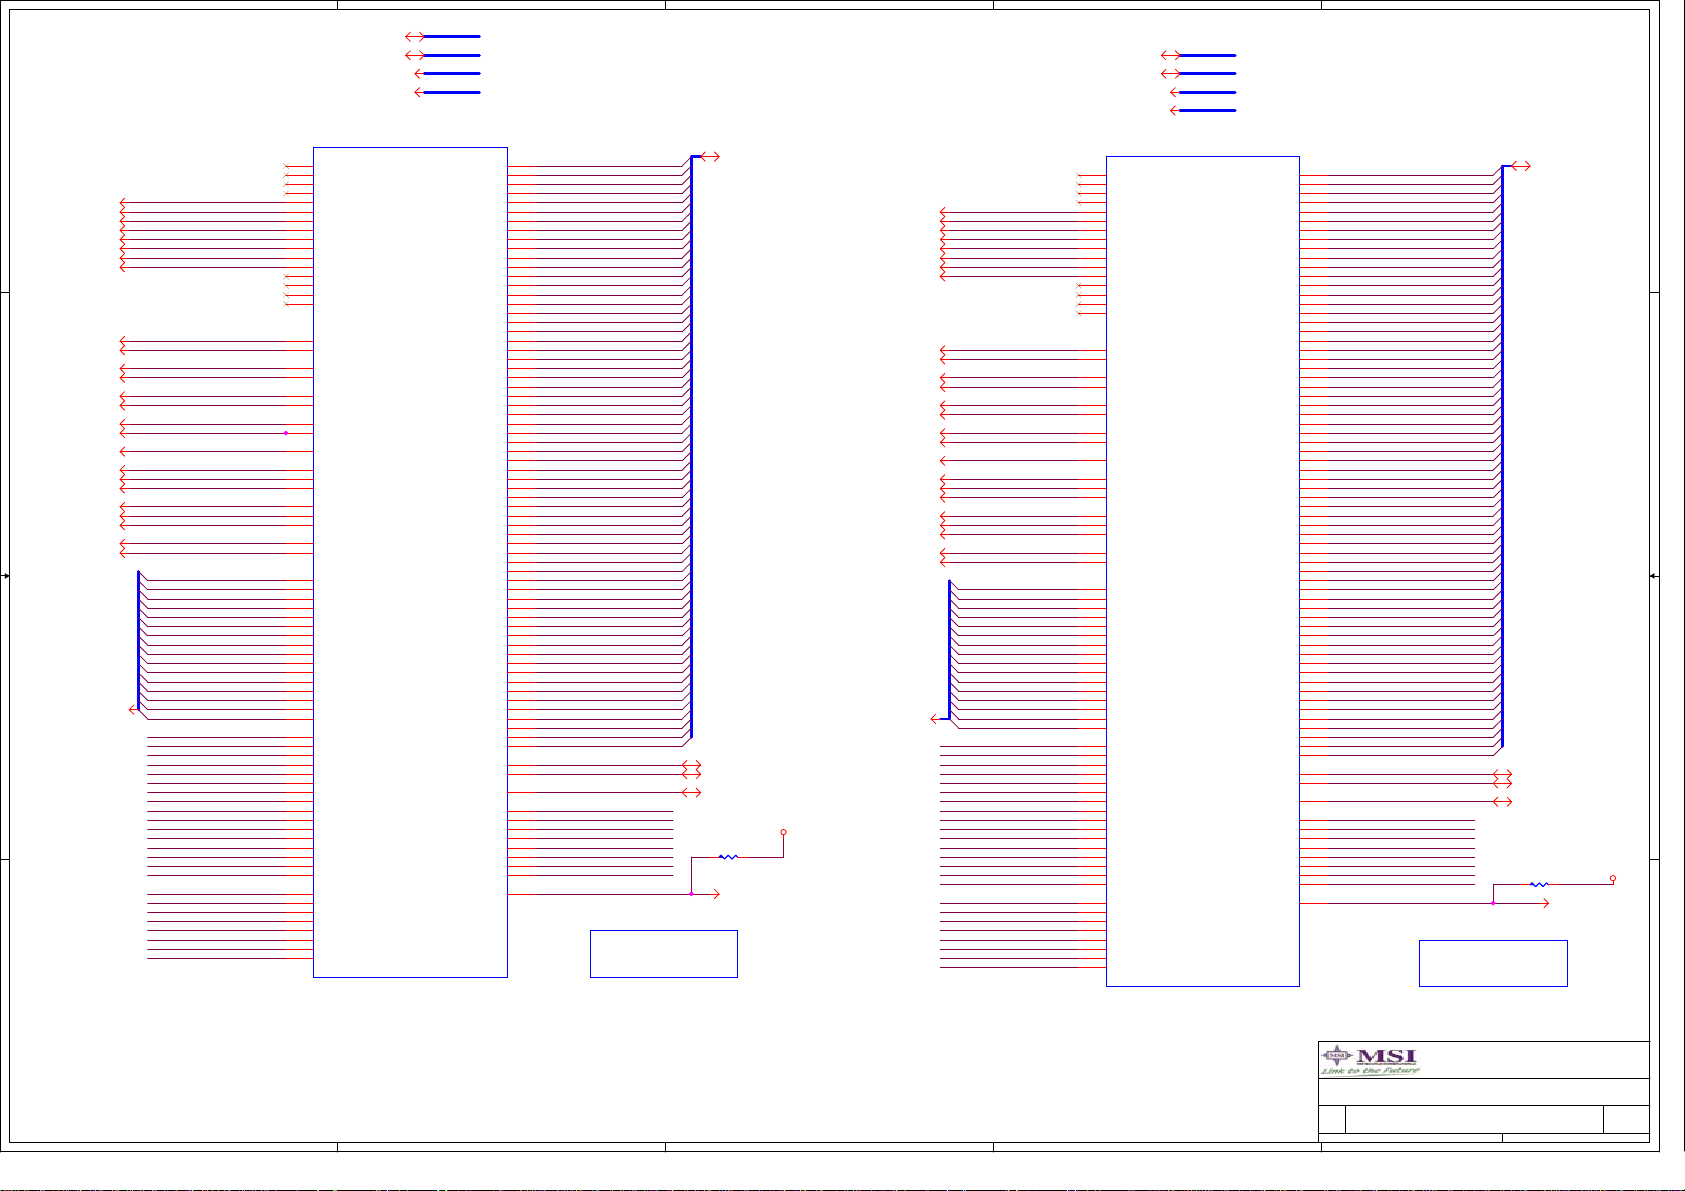The height and width of the screenshot is (1191, 1685).
Task: Click the "Link to the Future" slogan text
Action: click(1370, 1071)
